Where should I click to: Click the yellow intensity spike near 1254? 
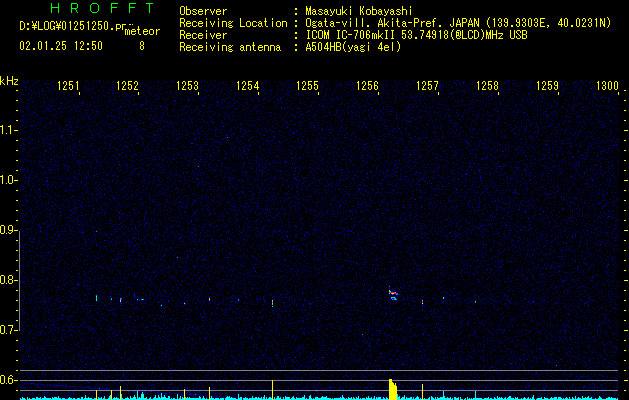272,390
